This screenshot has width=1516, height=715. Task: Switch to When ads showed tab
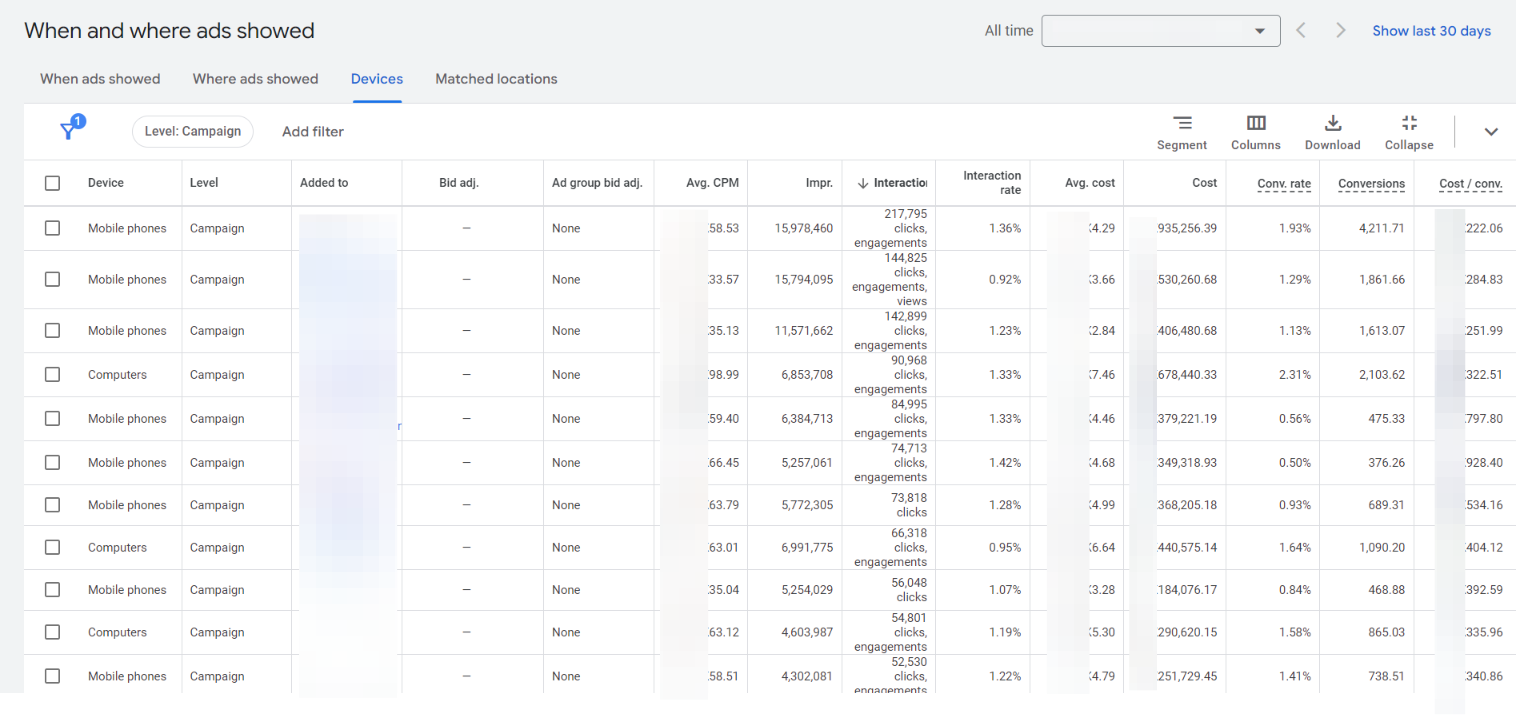100,79
